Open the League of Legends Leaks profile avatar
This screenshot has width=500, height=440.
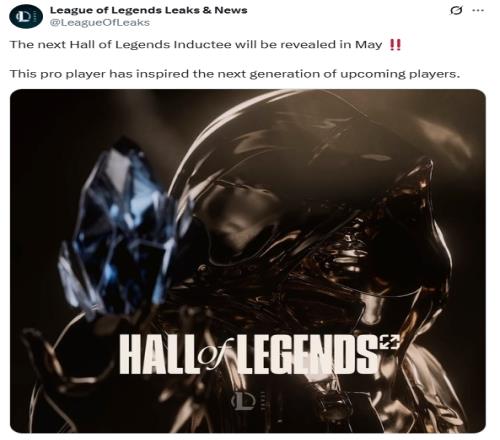pos(26,16)
